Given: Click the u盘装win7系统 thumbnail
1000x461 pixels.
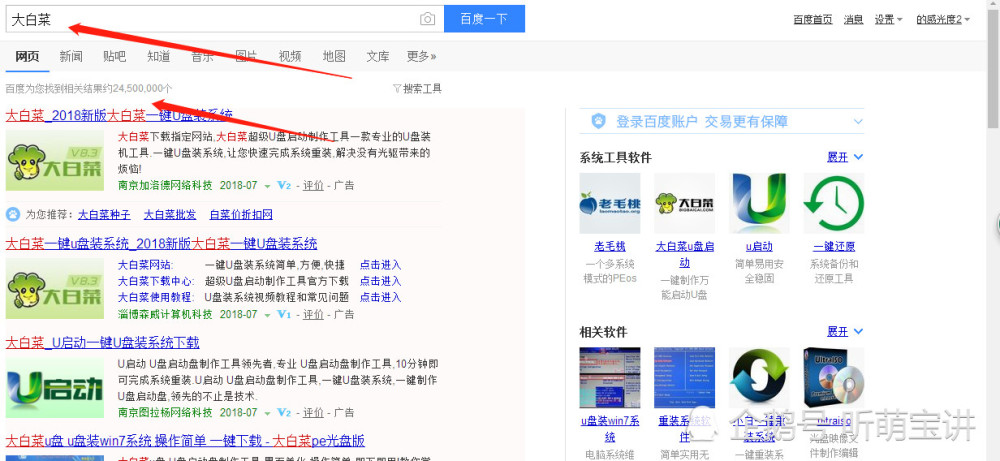Looking at the screenshot, I should [x=610, y=377].
